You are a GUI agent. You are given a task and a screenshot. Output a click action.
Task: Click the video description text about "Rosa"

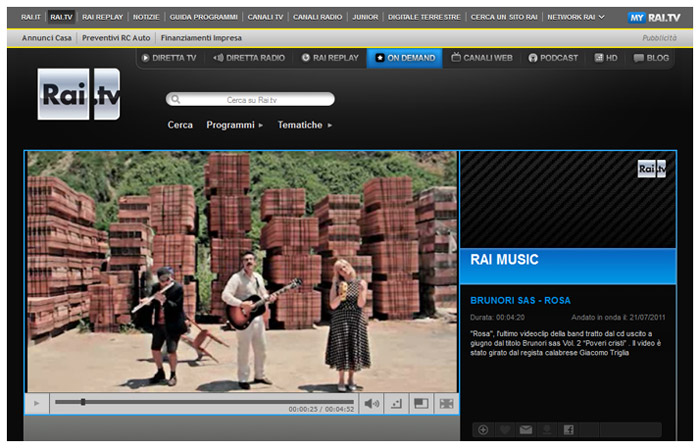(x=565, y=343)
